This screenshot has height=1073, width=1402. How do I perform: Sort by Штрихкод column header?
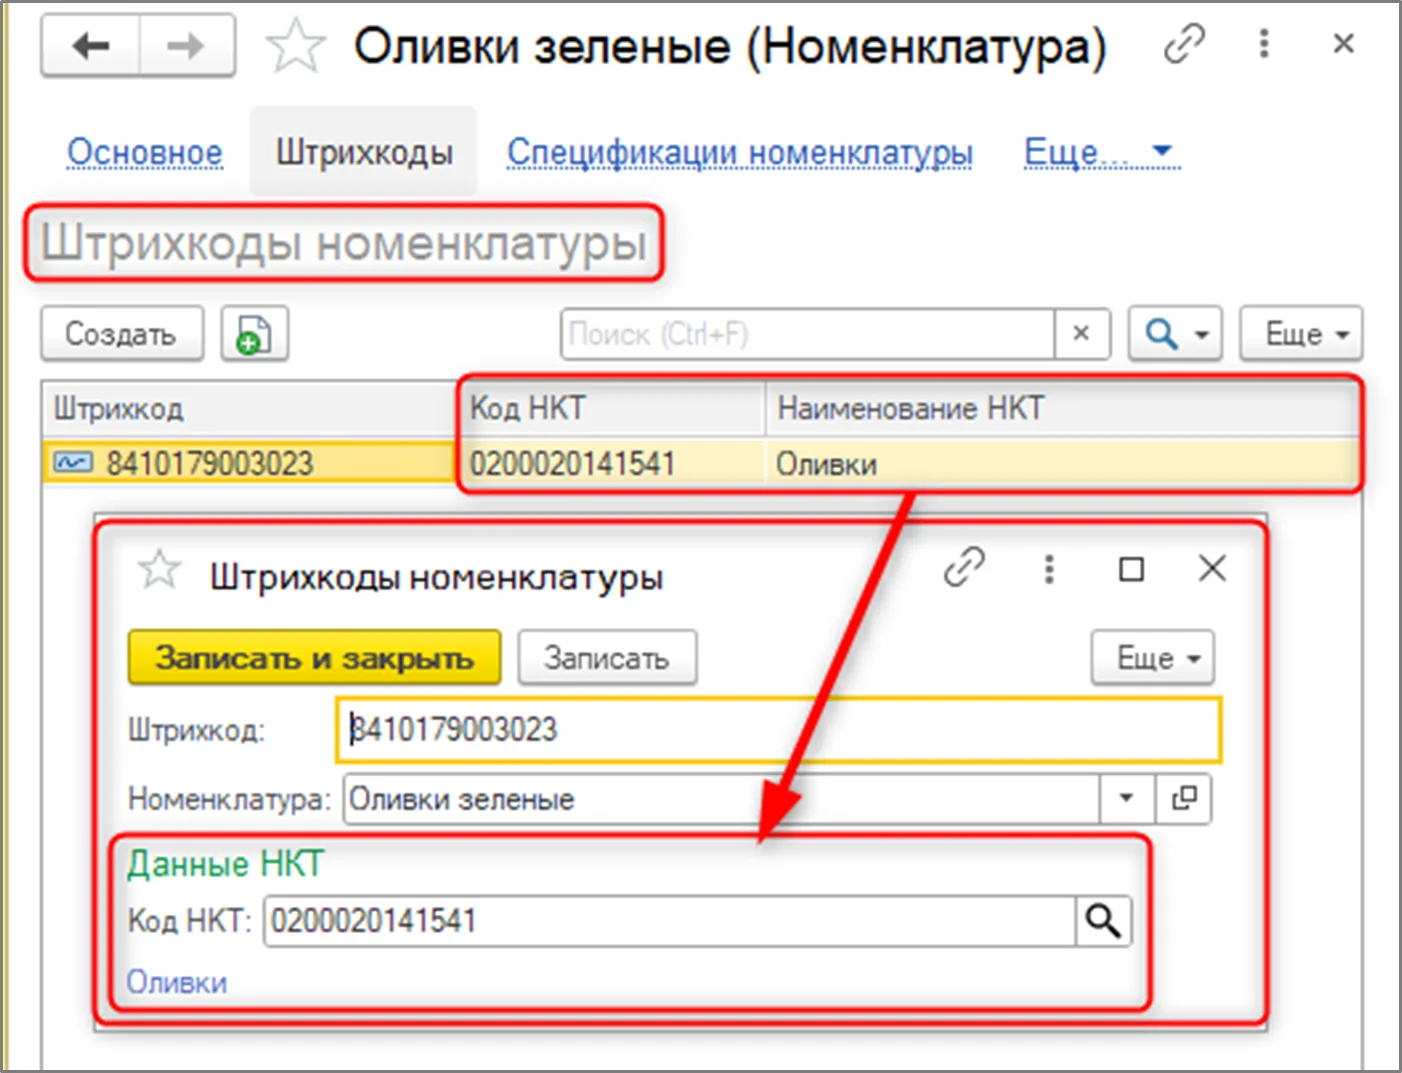(250, 408)
